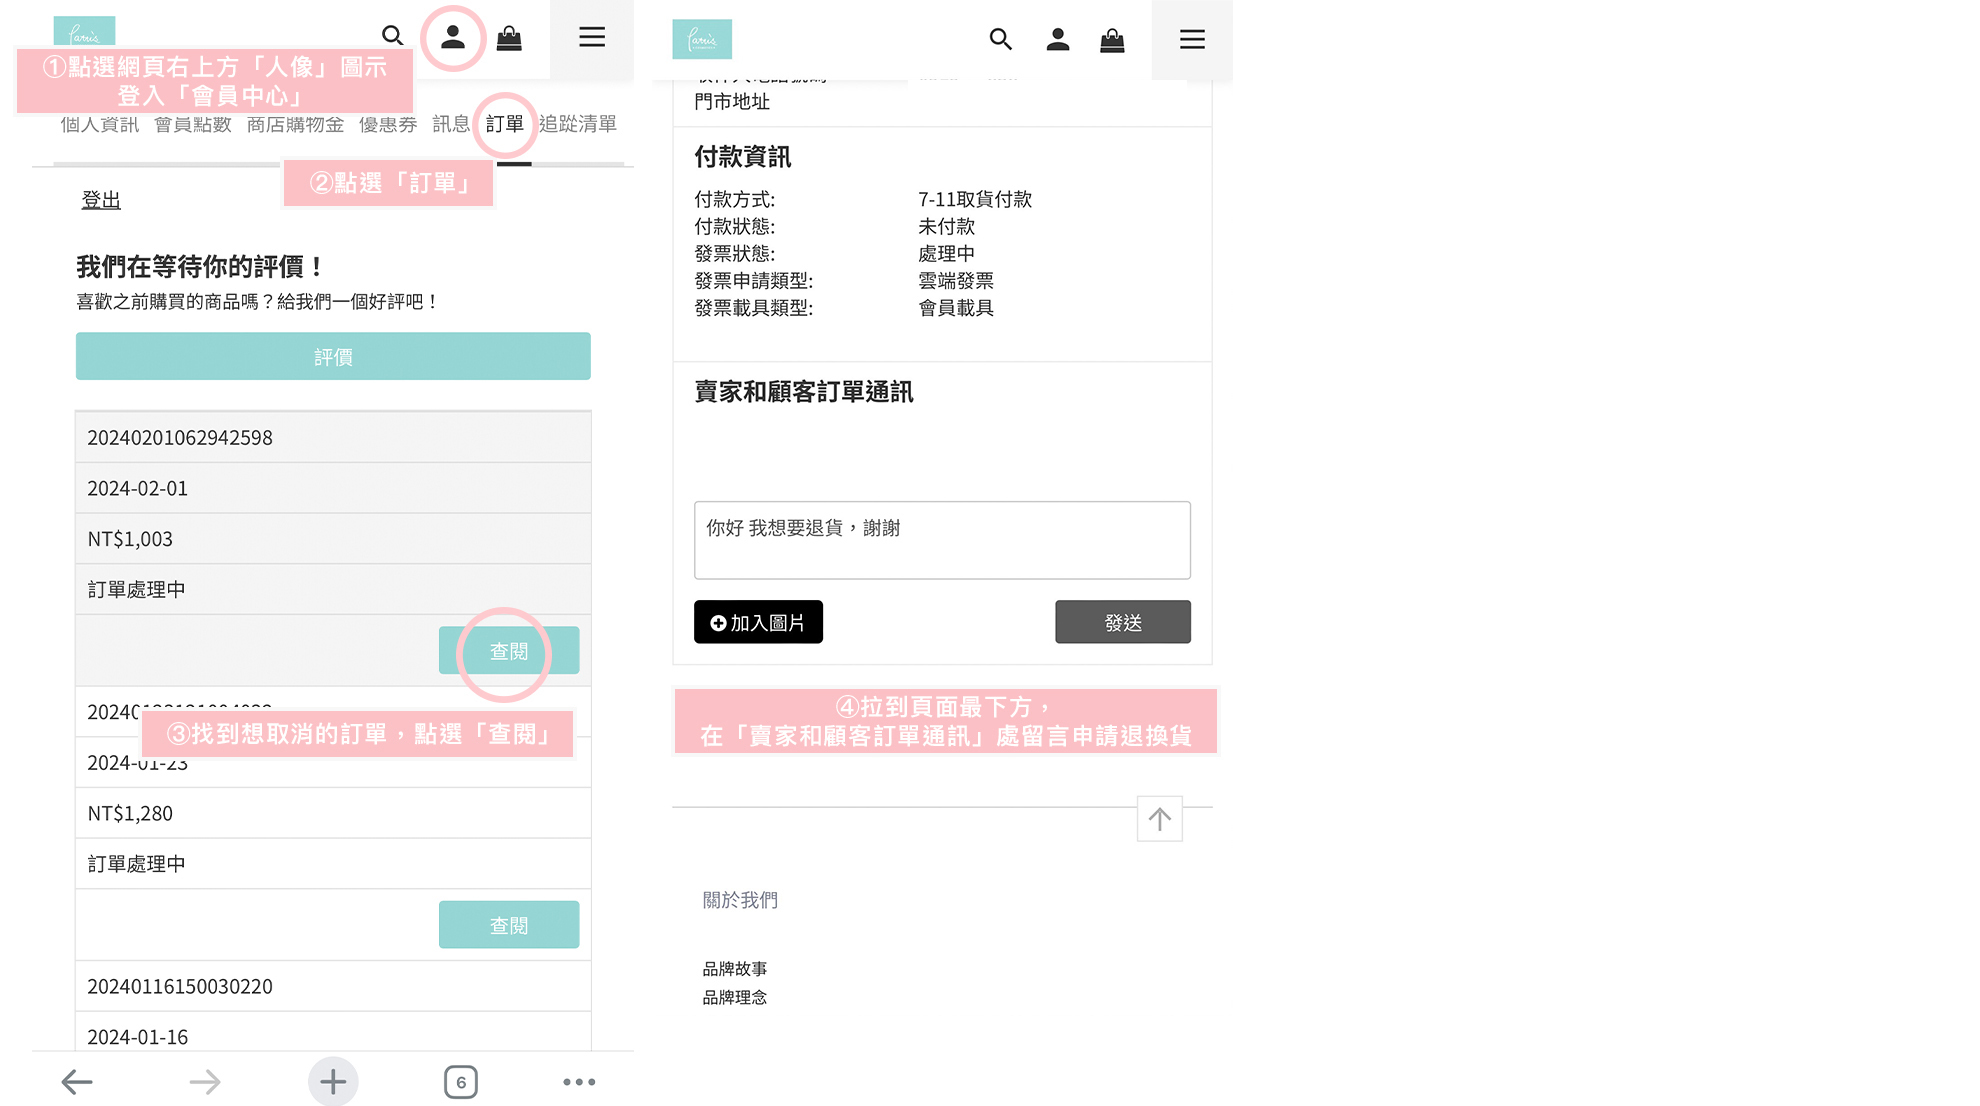Image resolution: width=1980 pixels, height=1106 pixels.
Task: Go back with browser back arrow
Action: click(77, 1081)
